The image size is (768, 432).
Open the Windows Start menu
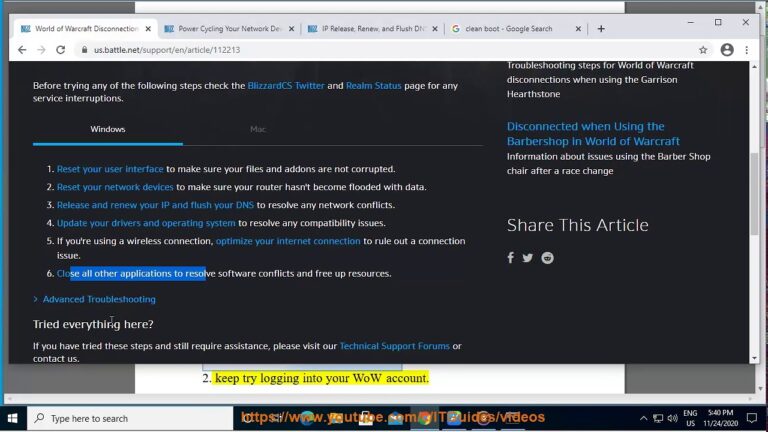[13, 418]
